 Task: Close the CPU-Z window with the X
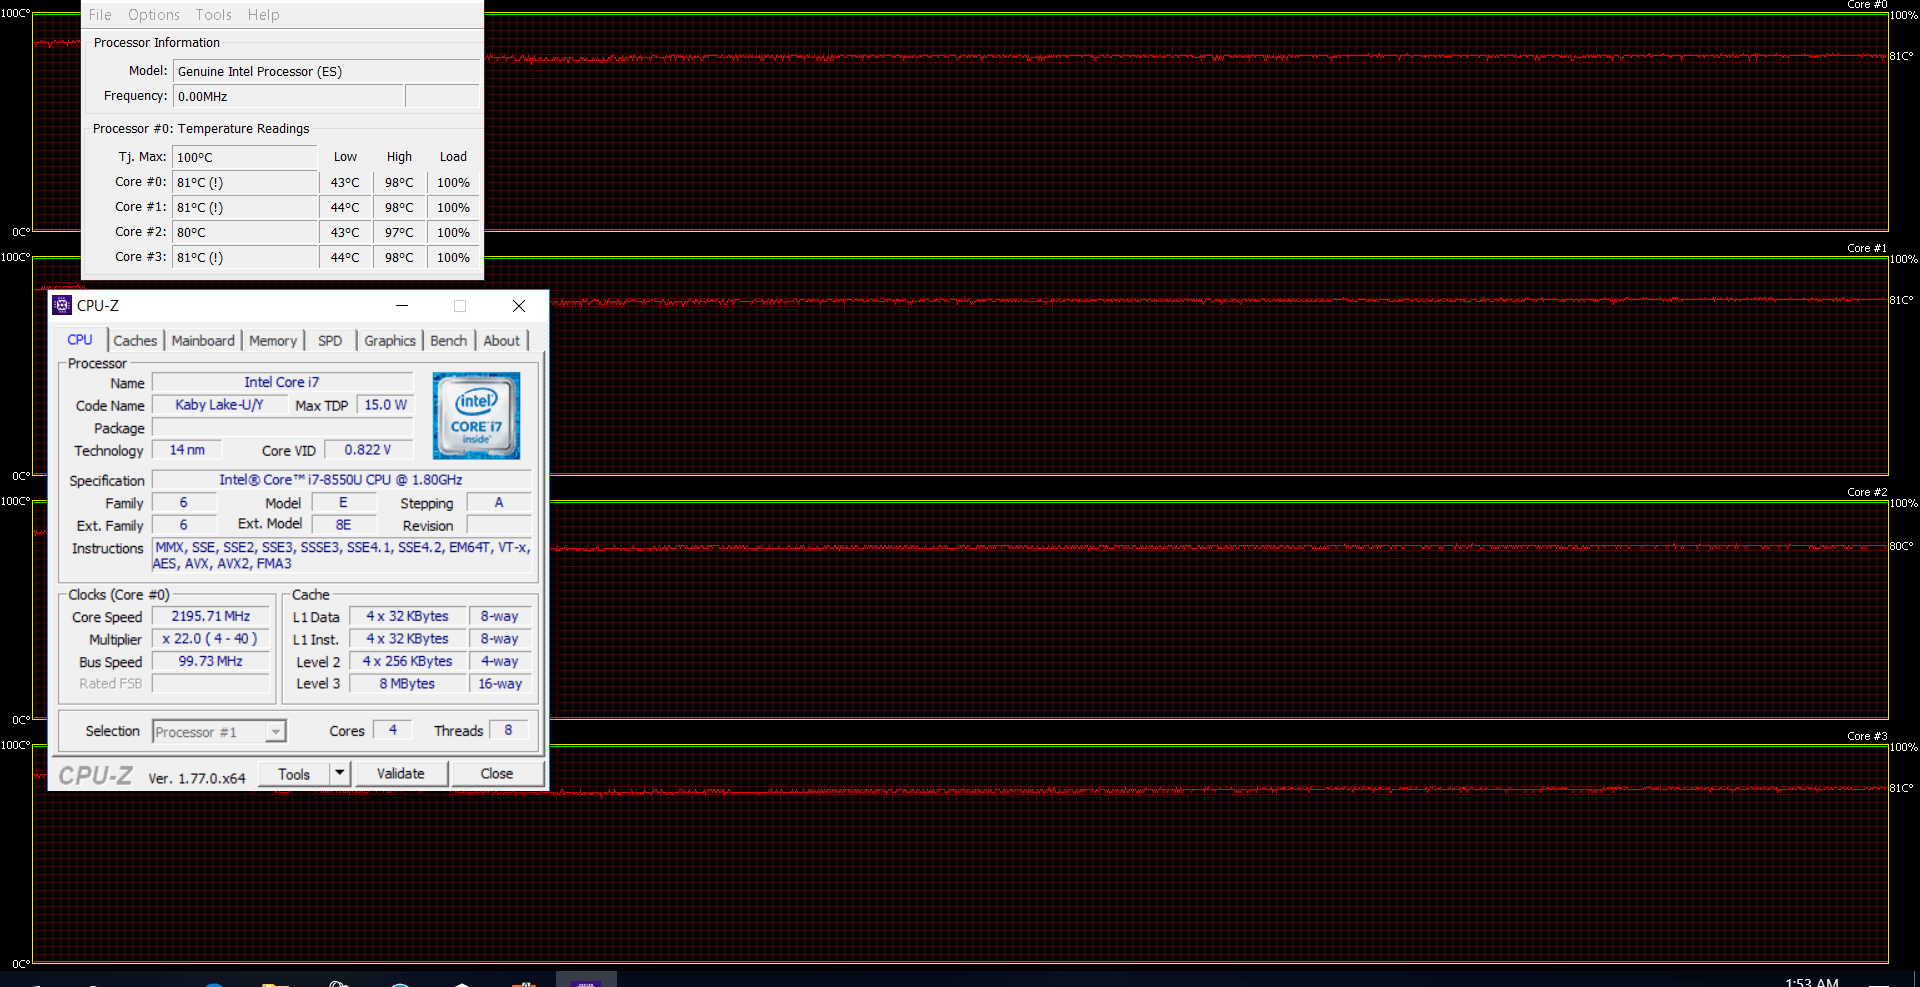(518, 306)
